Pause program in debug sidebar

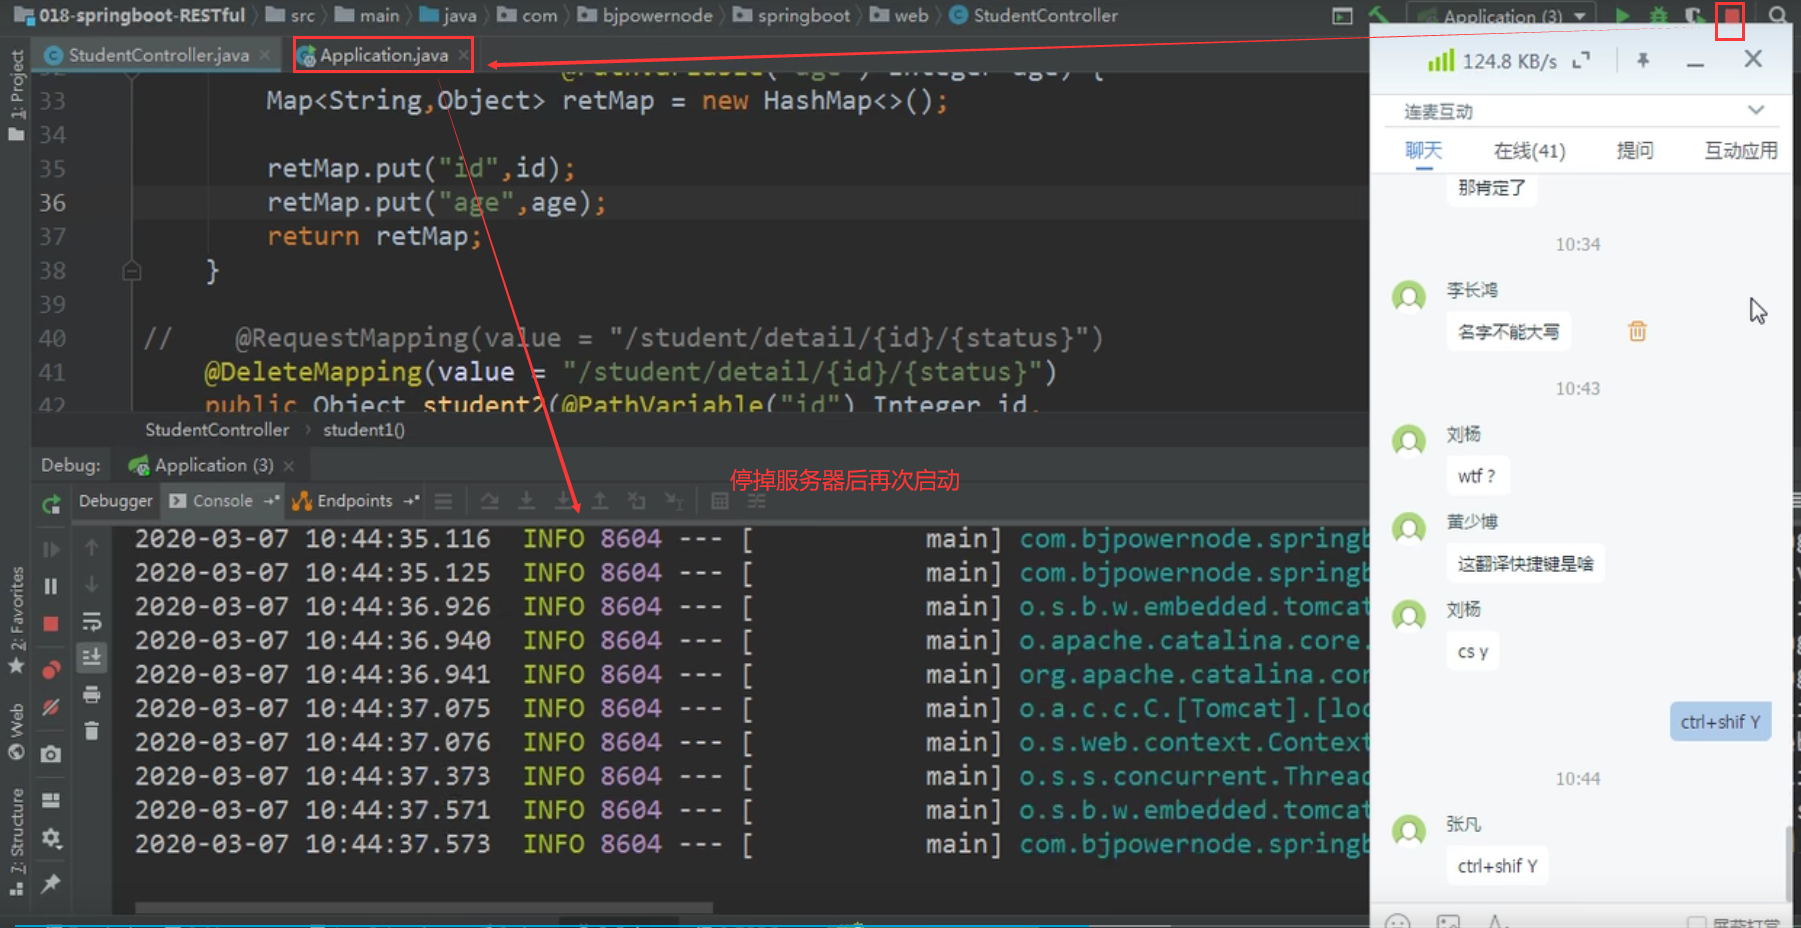pyautogui.click(x=51, y=586)
